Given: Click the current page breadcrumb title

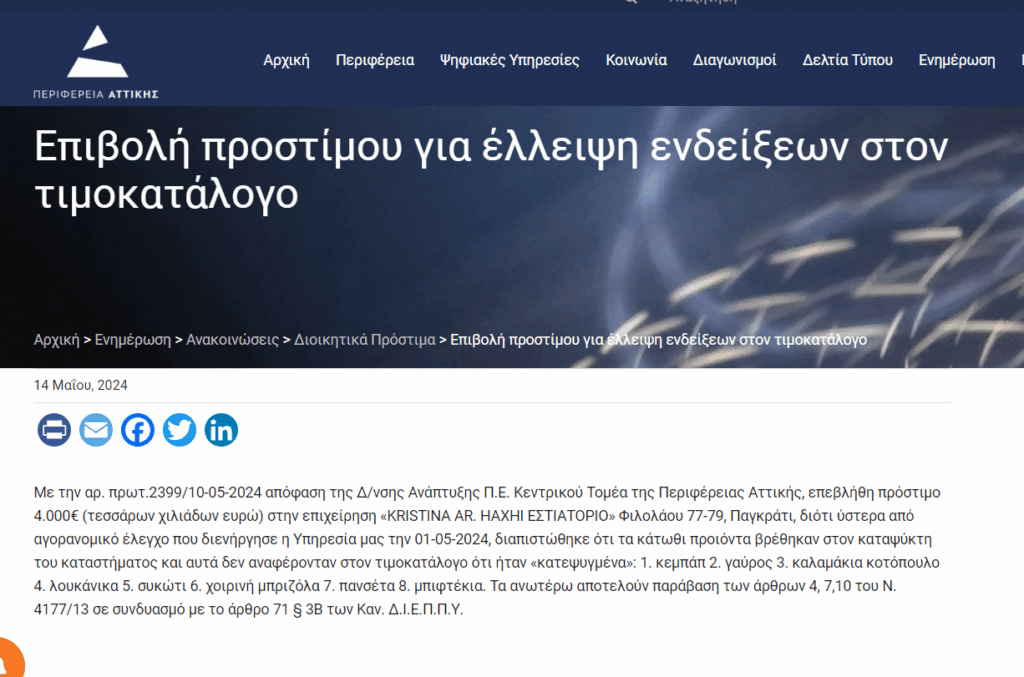Looking at the screenshot, I should (658, 339).
